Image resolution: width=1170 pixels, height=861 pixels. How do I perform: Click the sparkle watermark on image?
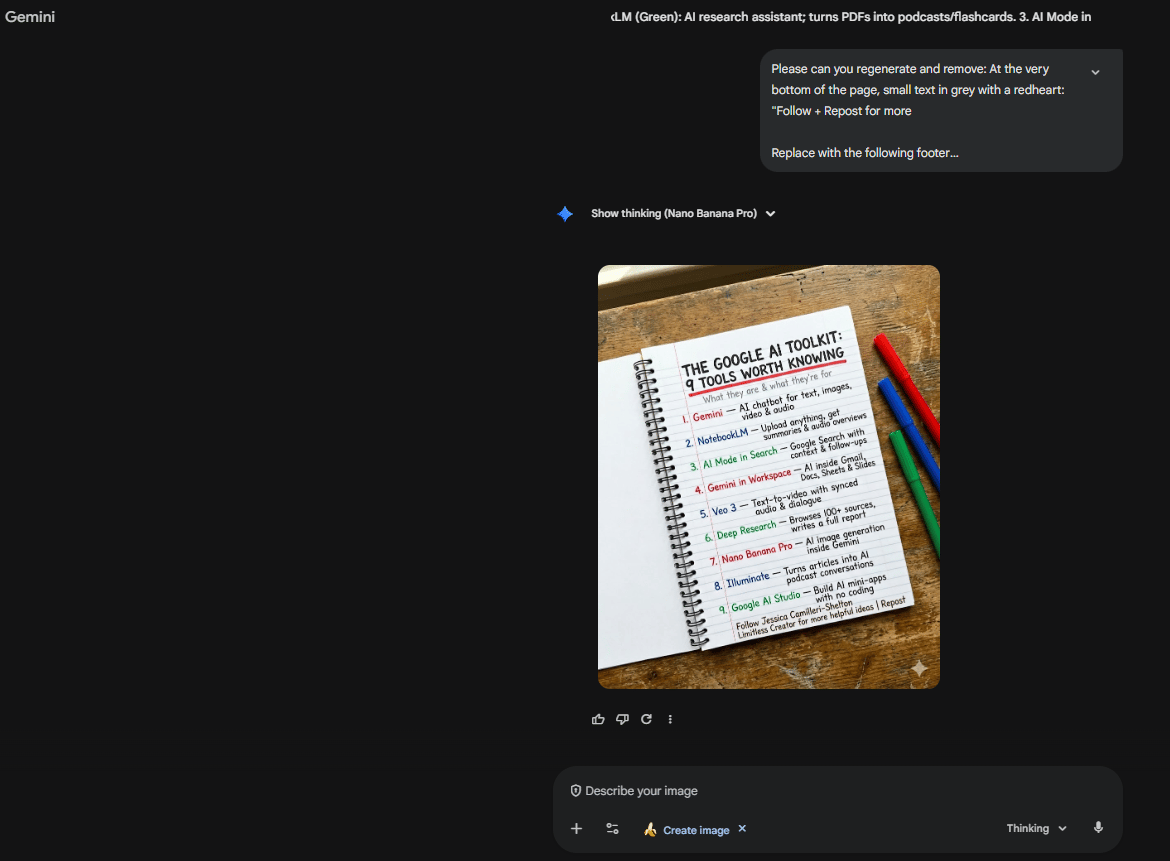point(919,669)
